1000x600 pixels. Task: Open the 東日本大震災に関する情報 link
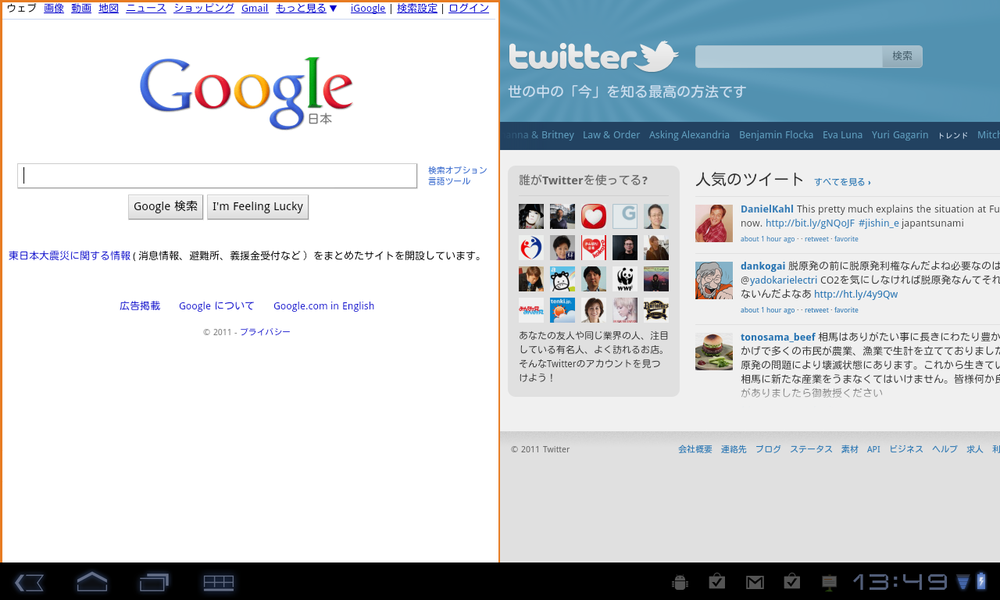pos(70,256)
